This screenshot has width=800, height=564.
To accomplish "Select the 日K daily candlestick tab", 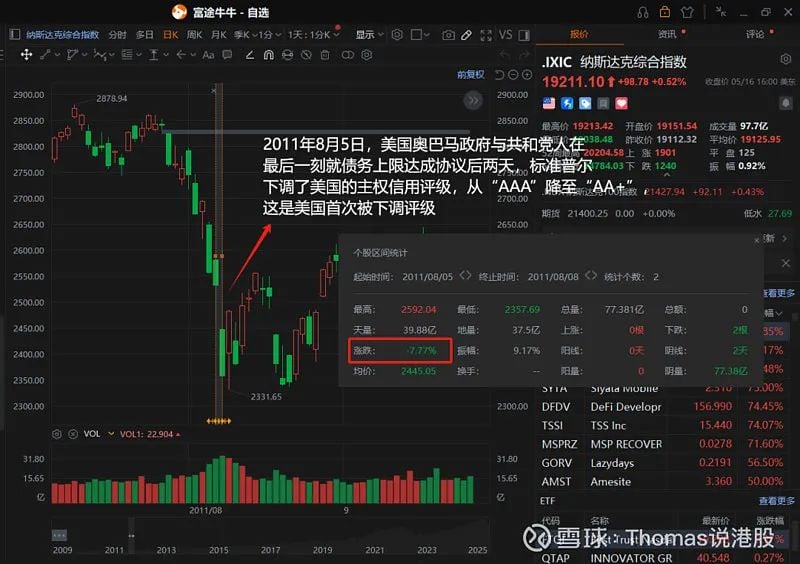I will (170, 35).
